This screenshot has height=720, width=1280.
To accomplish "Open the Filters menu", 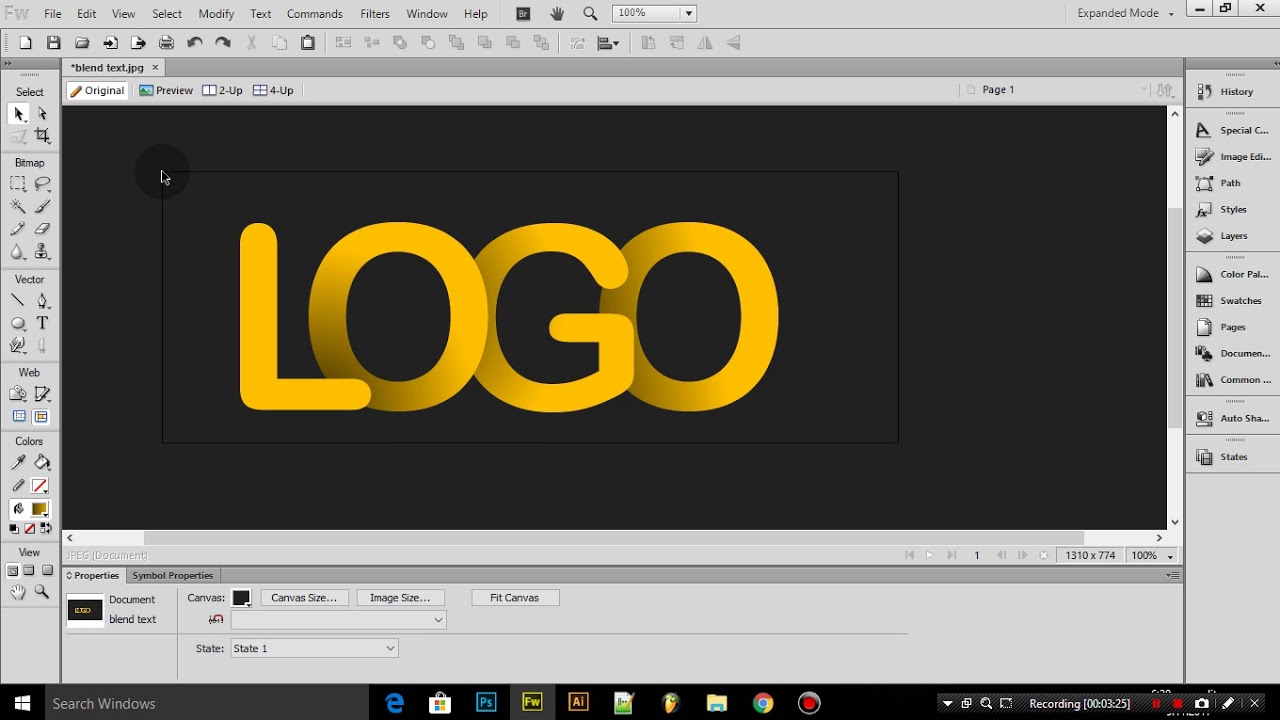I will coord(375,14).
